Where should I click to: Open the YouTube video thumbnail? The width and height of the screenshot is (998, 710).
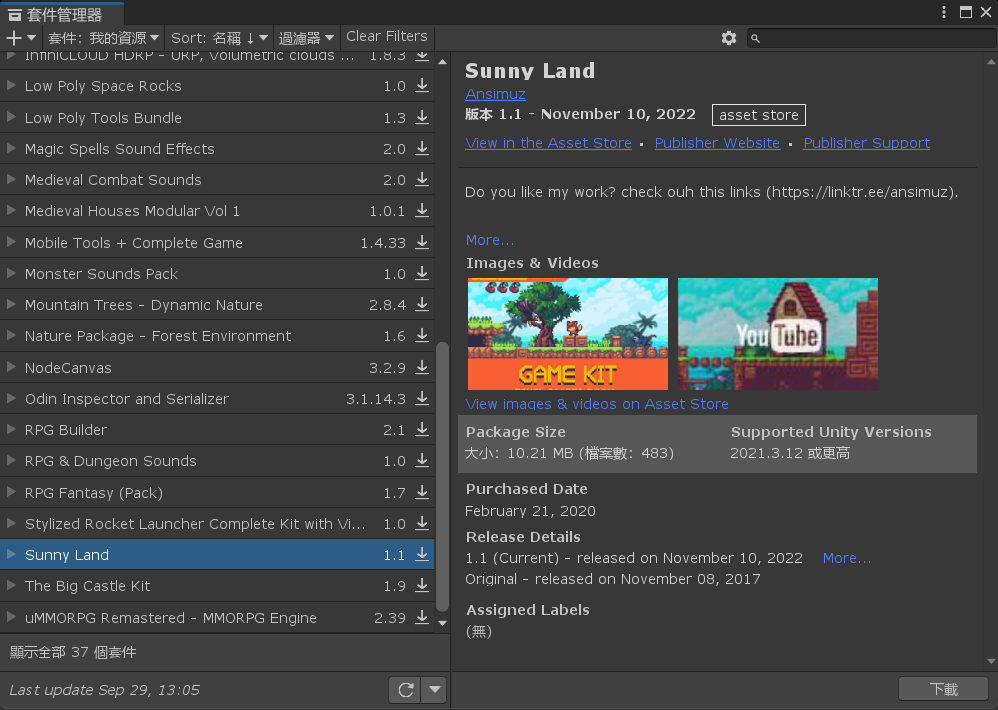pos(778,334)
